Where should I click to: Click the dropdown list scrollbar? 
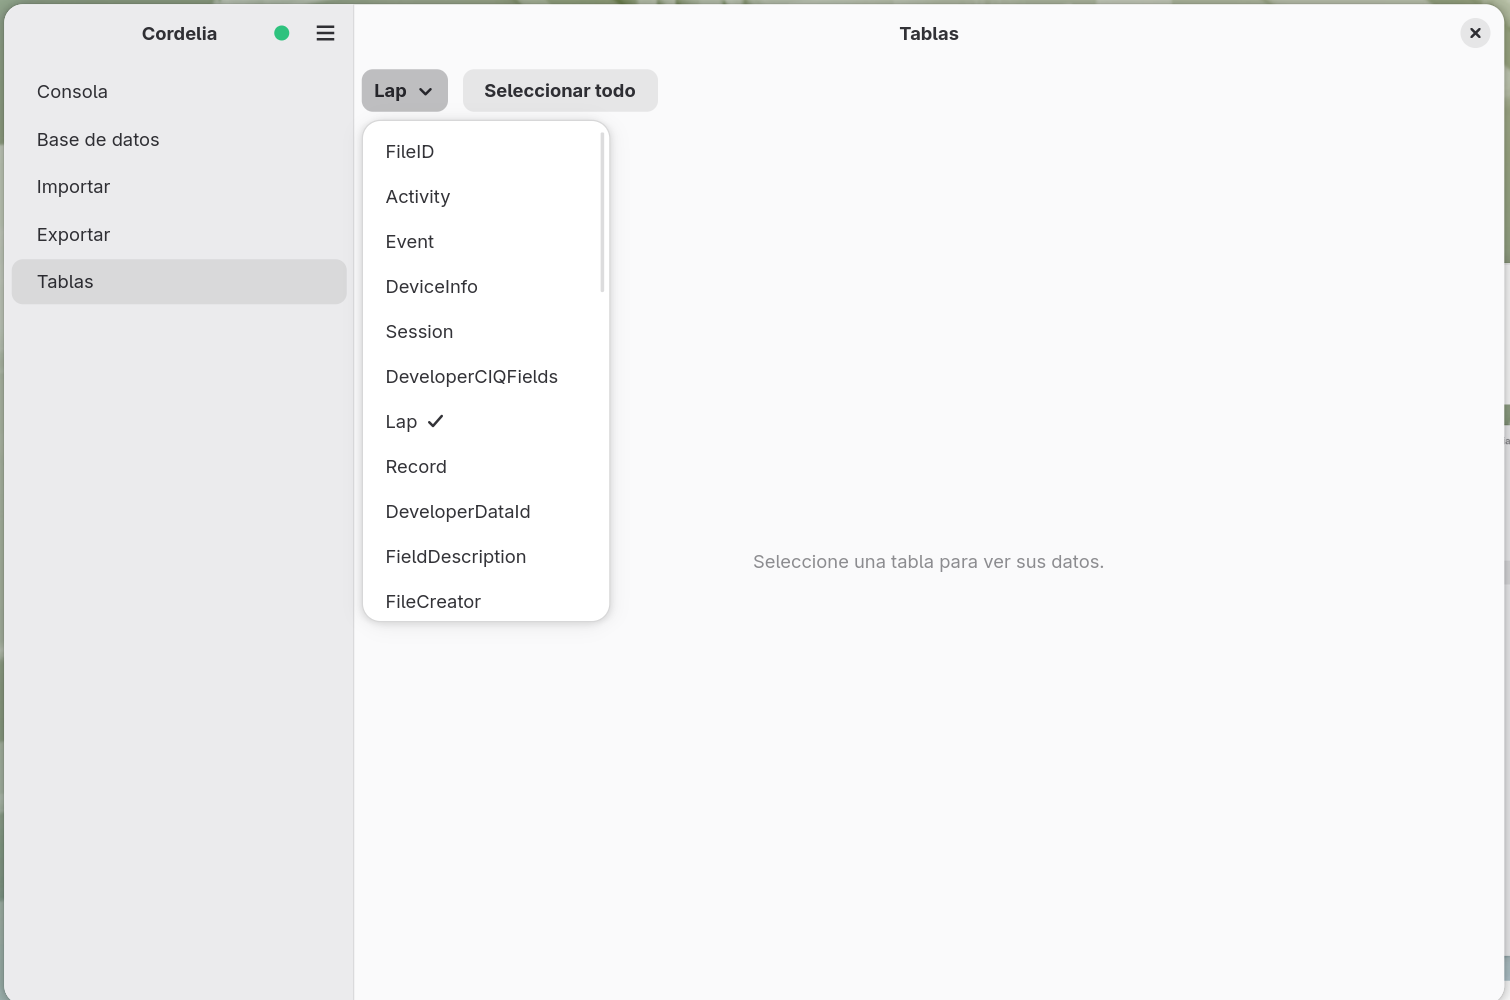602,213
